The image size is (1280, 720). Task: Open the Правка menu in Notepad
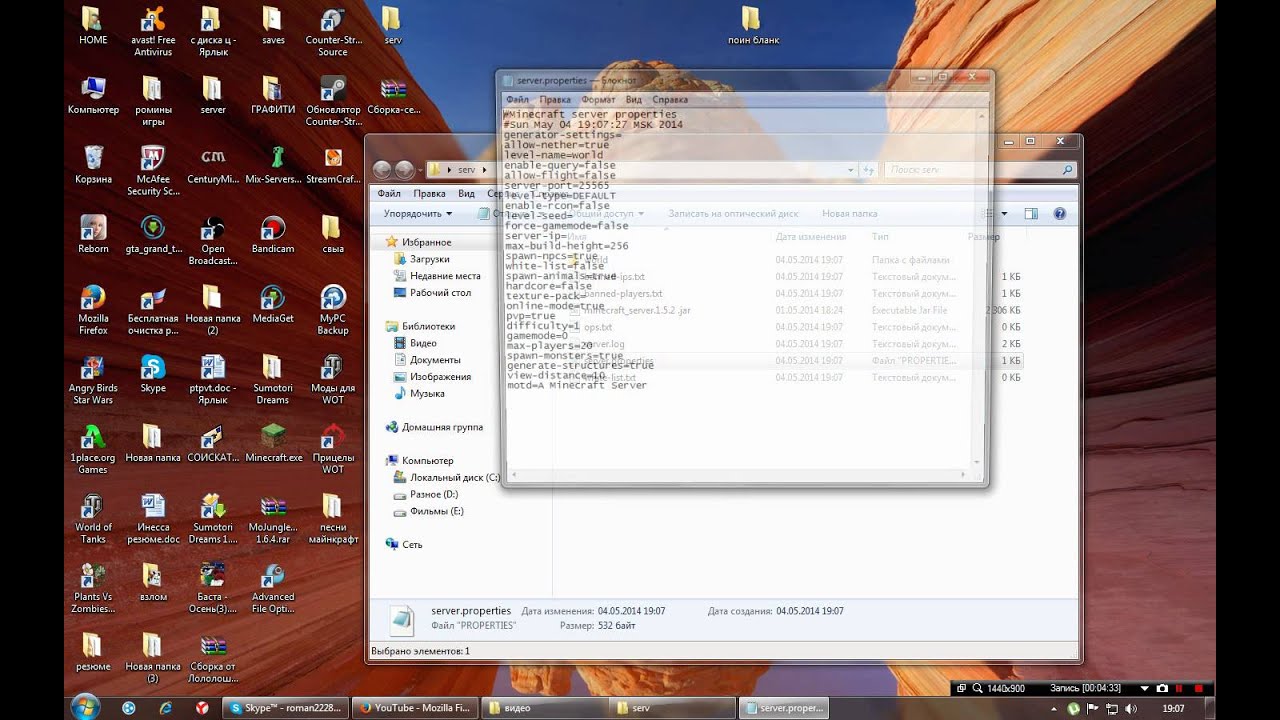click(x=555, y=100)
